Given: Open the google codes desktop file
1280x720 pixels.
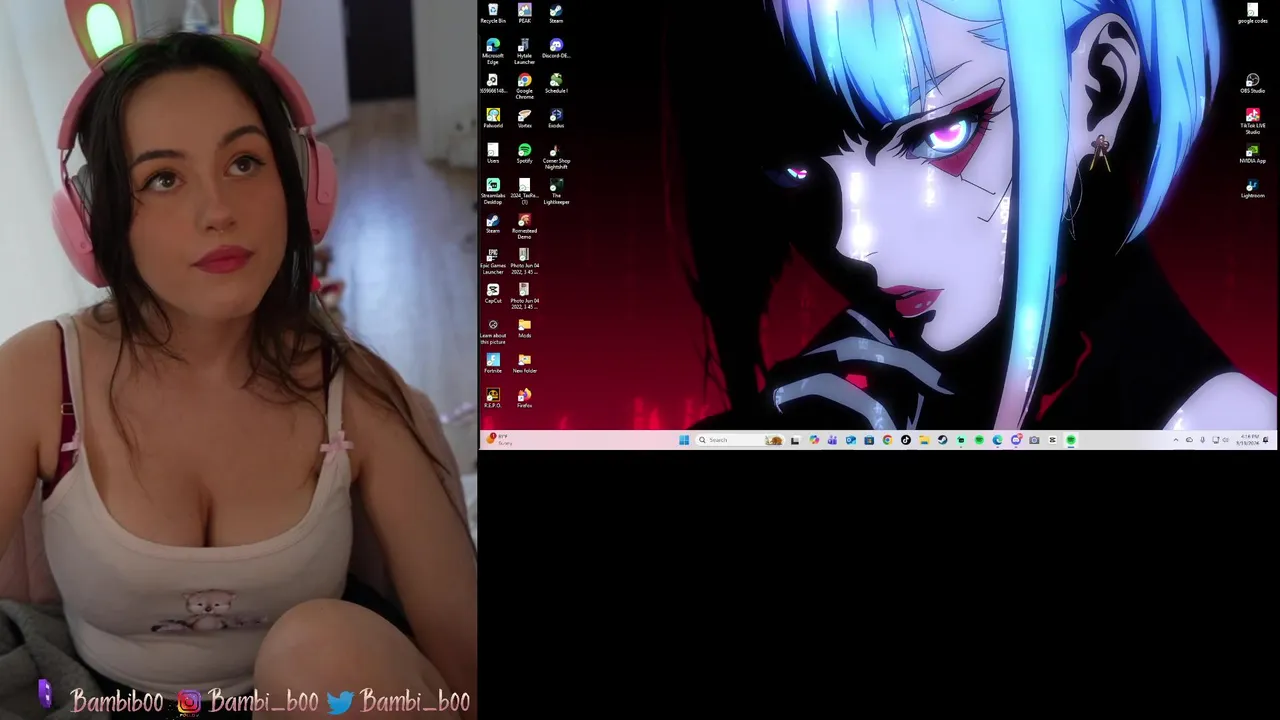Looking at the screenshot, I should point(1252,13).
